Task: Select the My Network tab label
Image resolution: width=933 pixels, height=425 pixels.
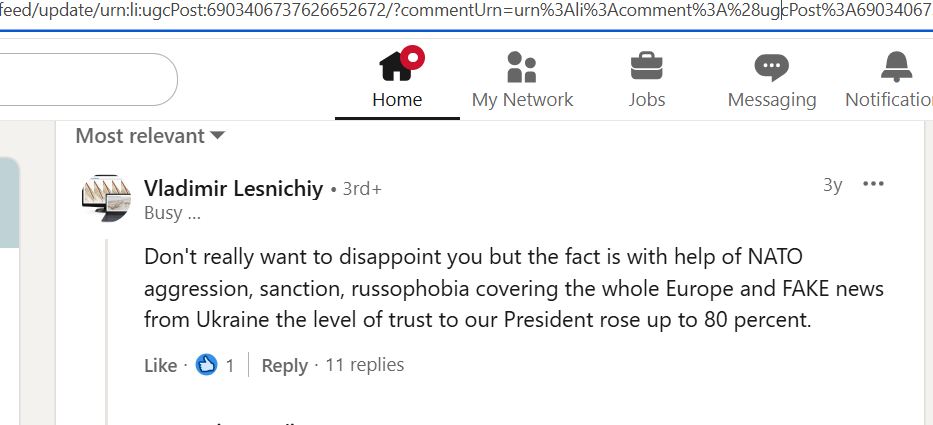Action: (522, 100)
